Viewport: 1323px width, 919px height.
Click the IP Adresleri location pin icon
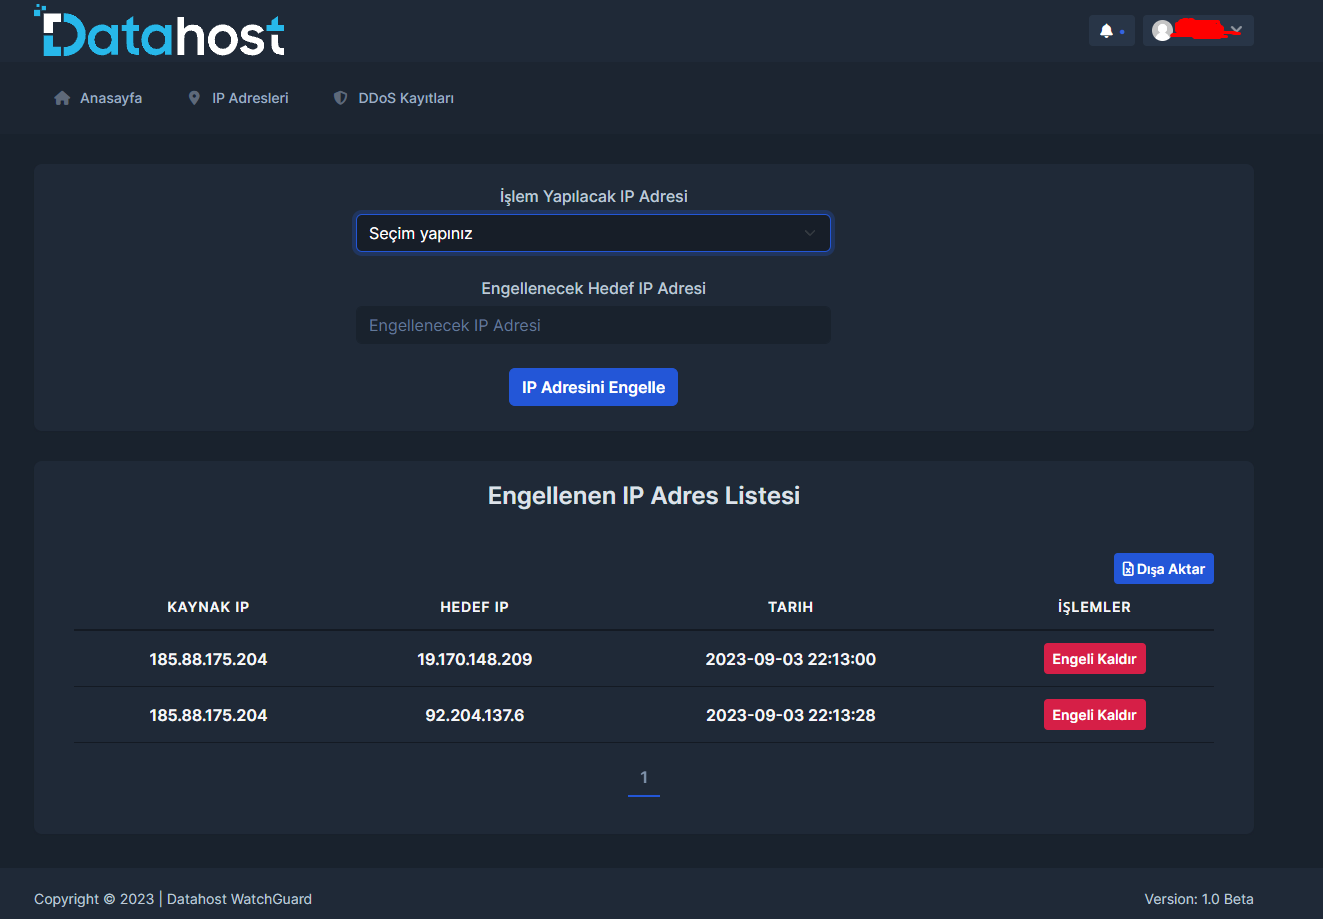194,98
